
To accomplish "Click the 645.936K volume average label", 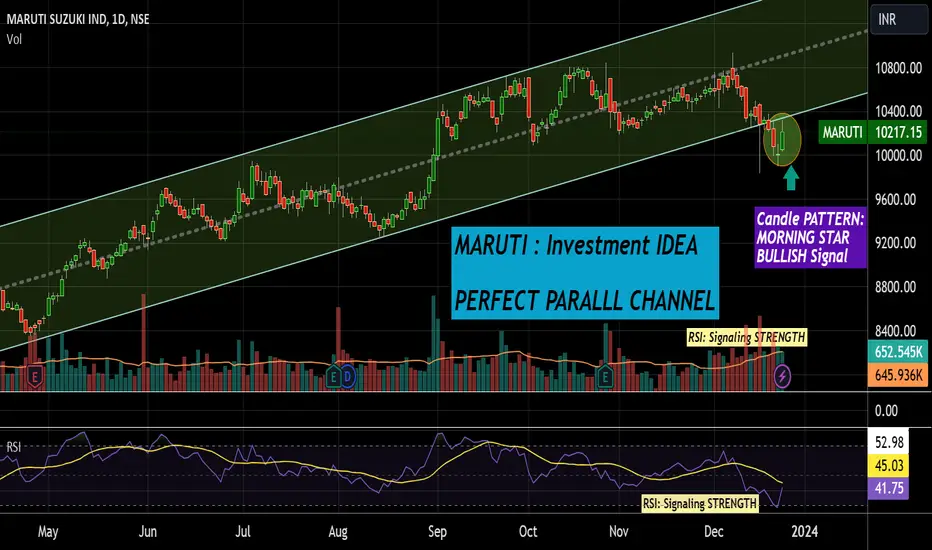I will pos(898,375).
